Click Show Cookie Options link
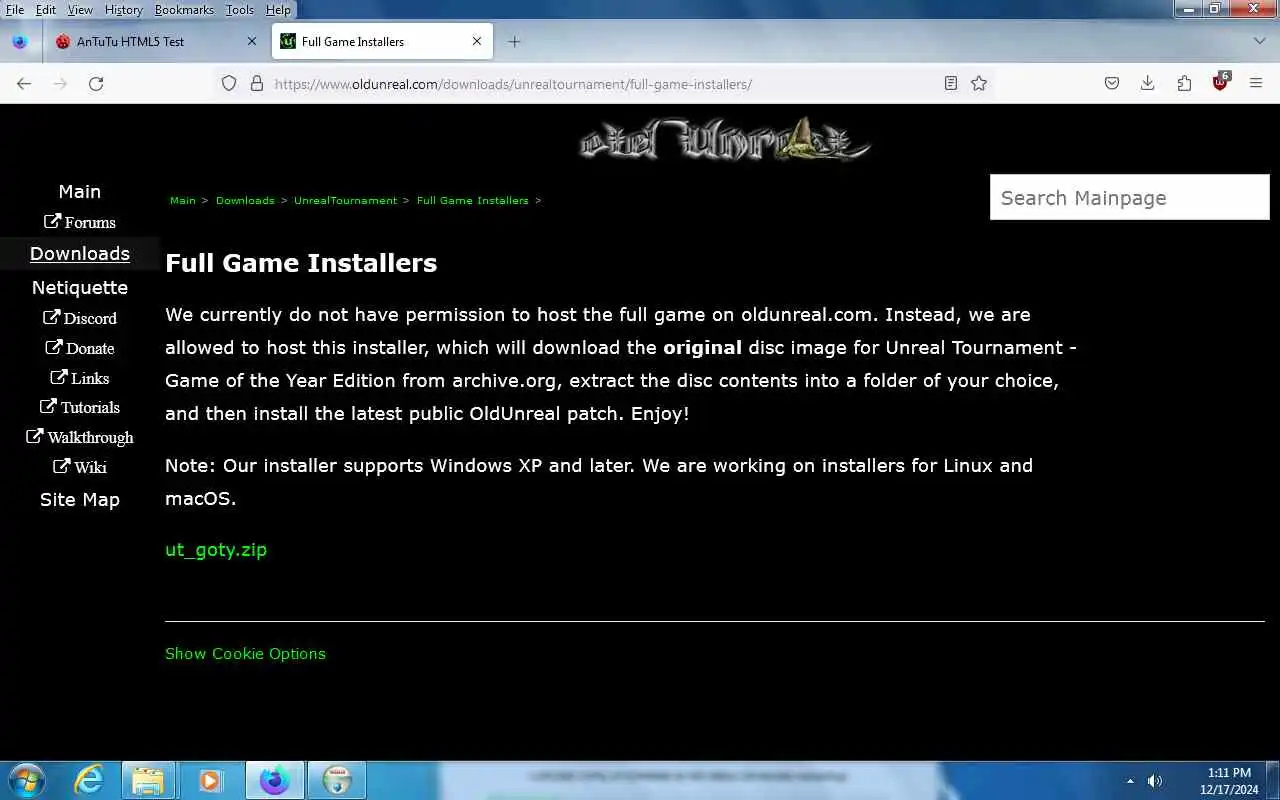The height and width of the screenshot is (800, 1280). (x=245, y=653)
